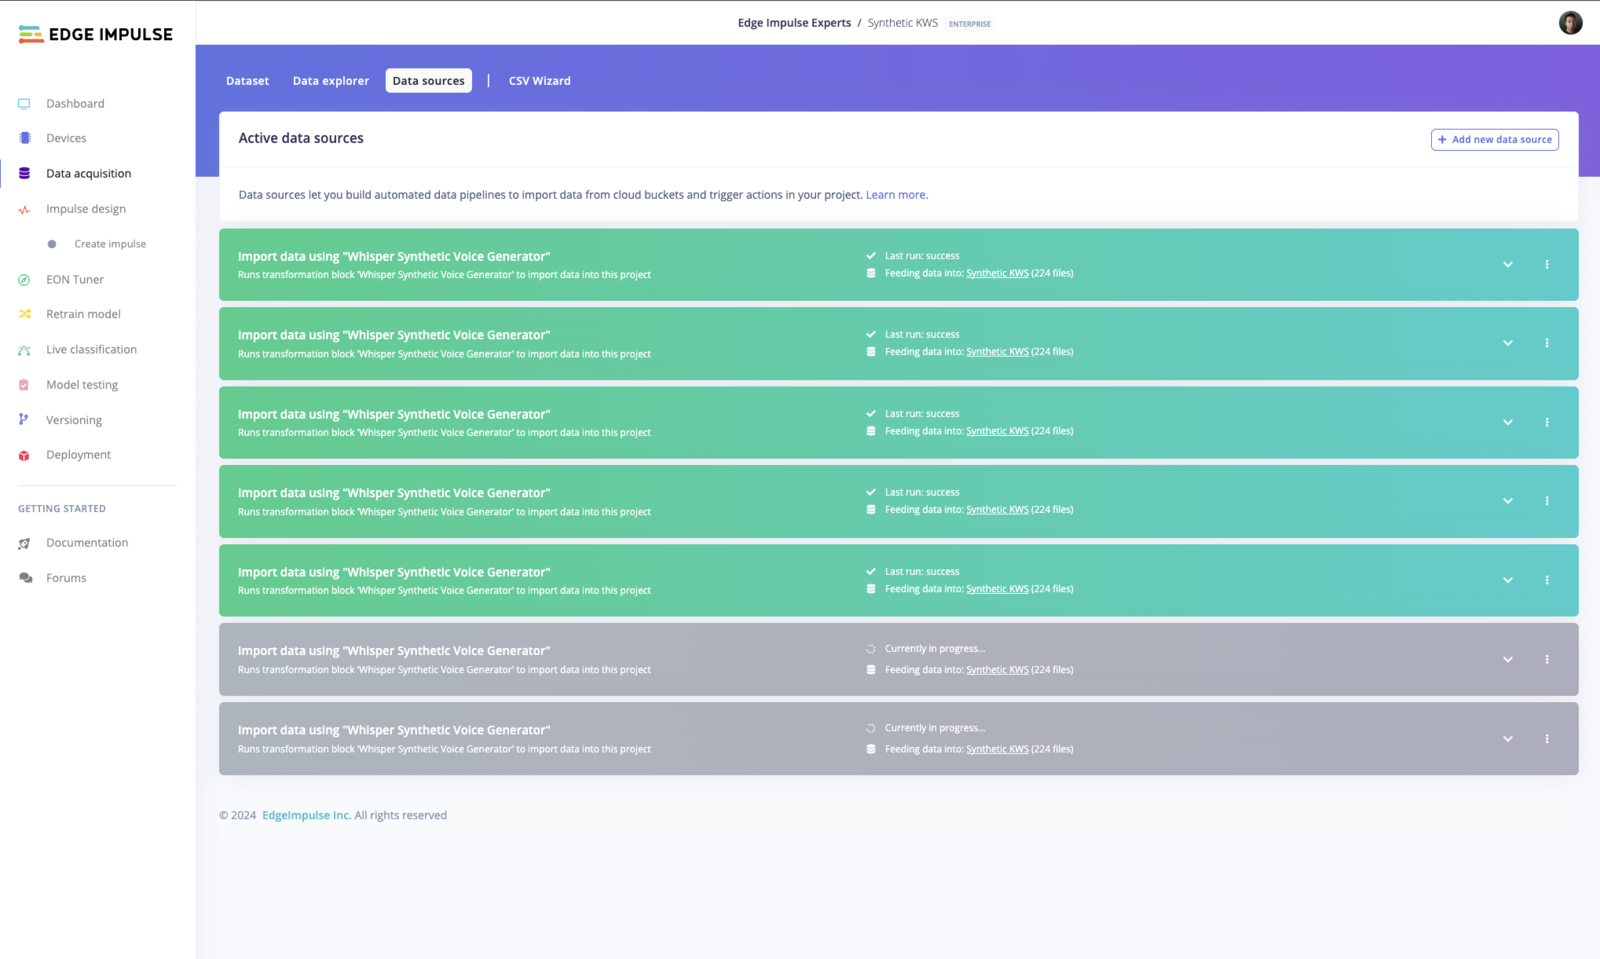The width and height of the screenshot is (1600, 959).
Task: Click the ENTERPRISE badge in header
Action: [x=970, y=24]
